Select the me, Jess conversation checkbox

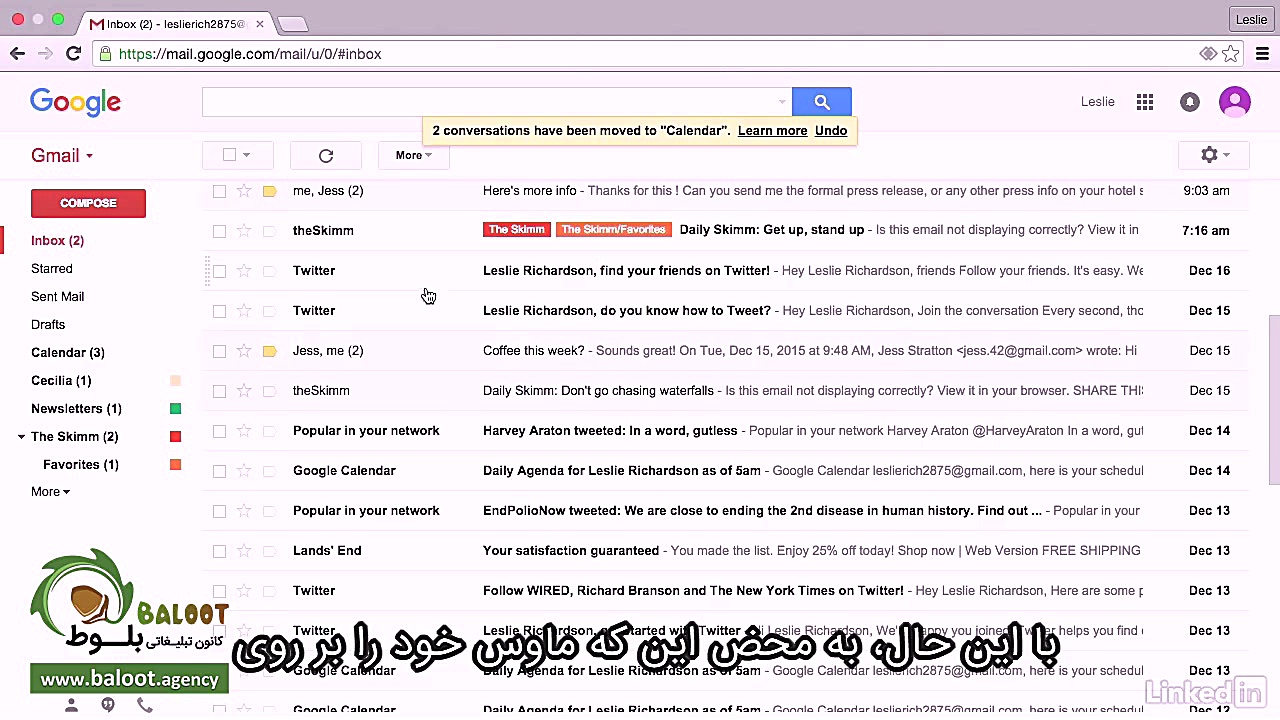[x=219, y=190]
